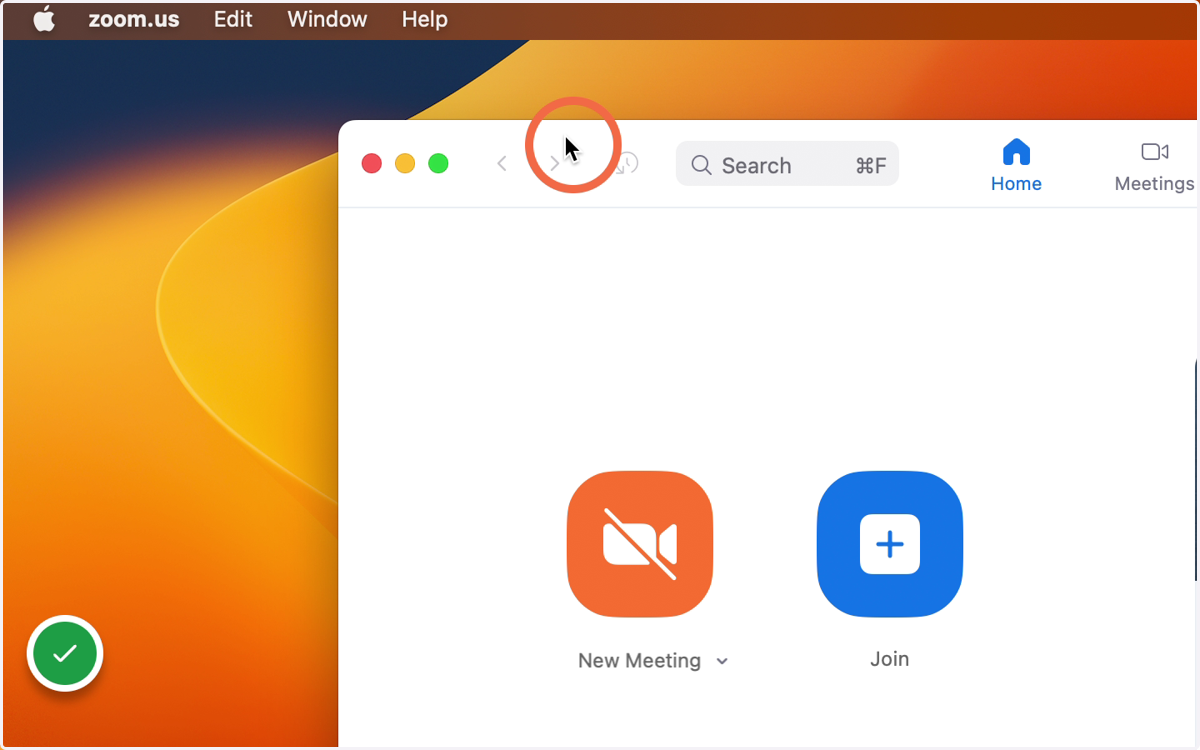The height and width of the screenshot is (750, 1200).
Task: Open the Apple menu
Action: pyautogui.click(x=44, y=19)
